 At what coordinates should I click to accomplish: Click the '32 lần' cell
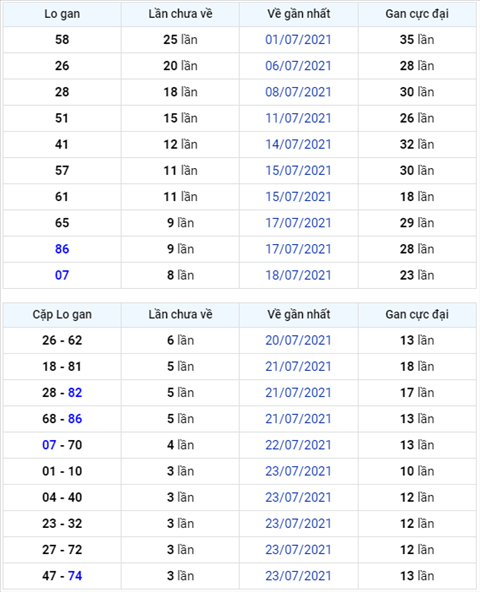point(417,144)
